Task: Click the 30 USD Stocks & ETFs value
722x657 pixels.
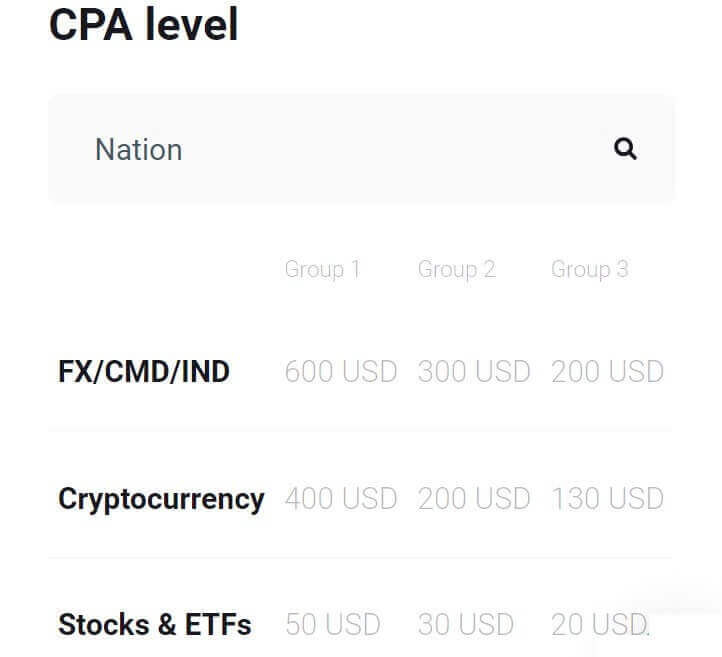Action: pos(466,625)
